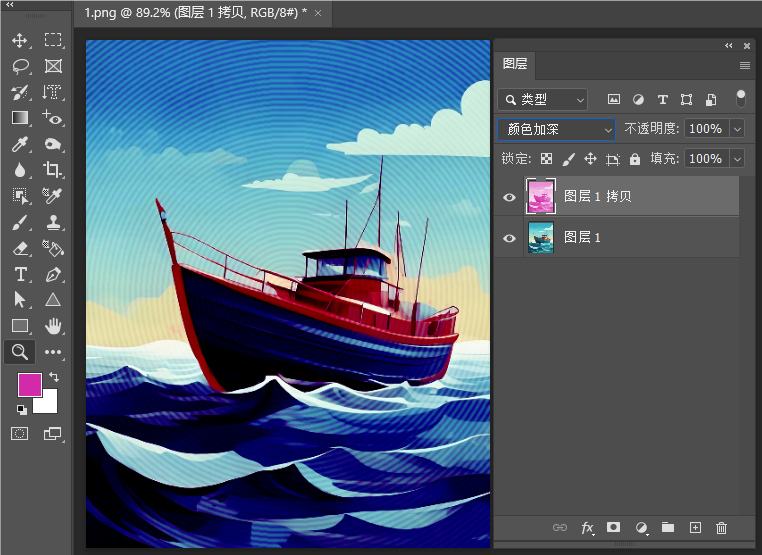The width and height of the screenshot is (762, 555).
Task: Toggle visibility of 图层 1 layer
Action: (509, 238)
